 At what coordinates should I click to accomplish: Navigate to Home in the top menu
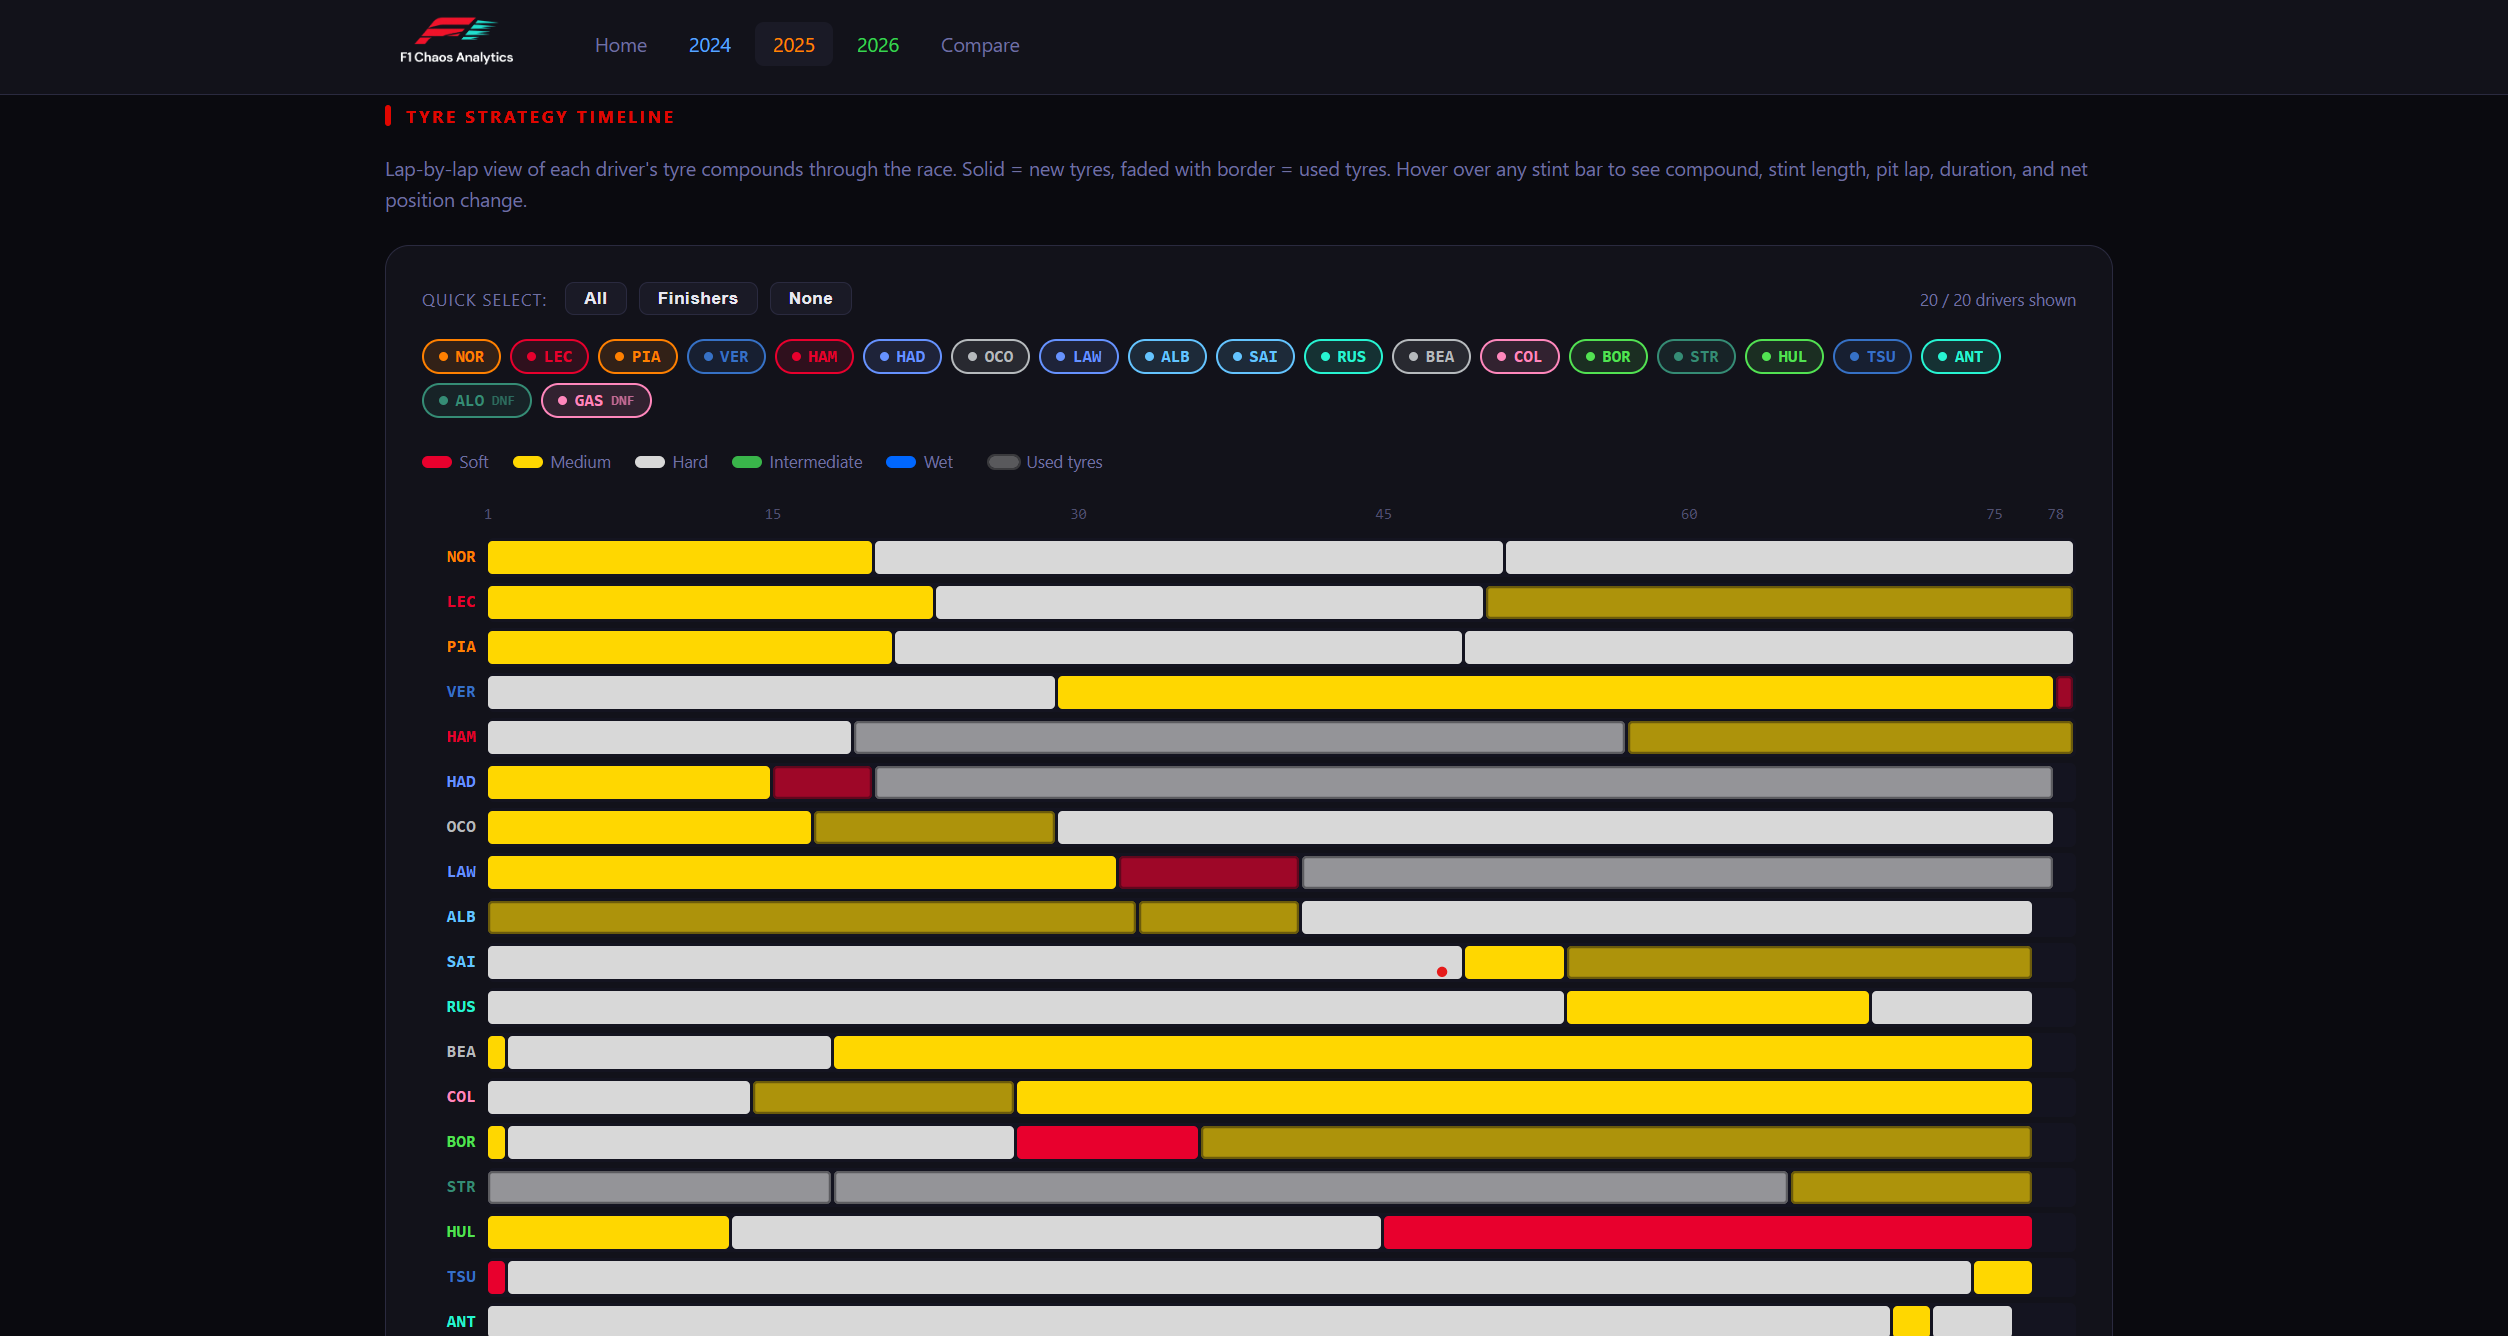pyautogui.click(x=620, y=45)
